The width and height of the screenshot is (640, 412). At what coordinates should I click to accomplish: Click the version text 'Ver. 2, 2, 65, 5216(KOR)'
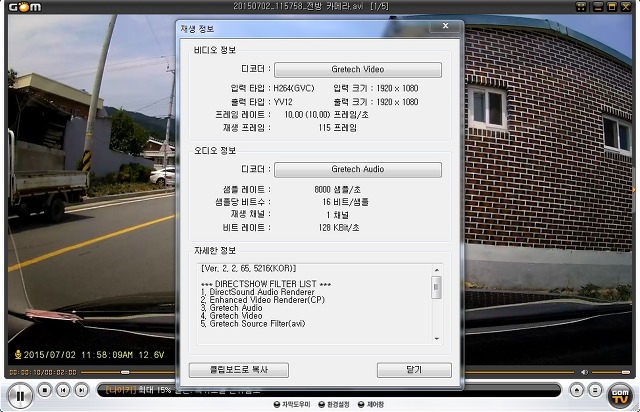click(248, 268)
